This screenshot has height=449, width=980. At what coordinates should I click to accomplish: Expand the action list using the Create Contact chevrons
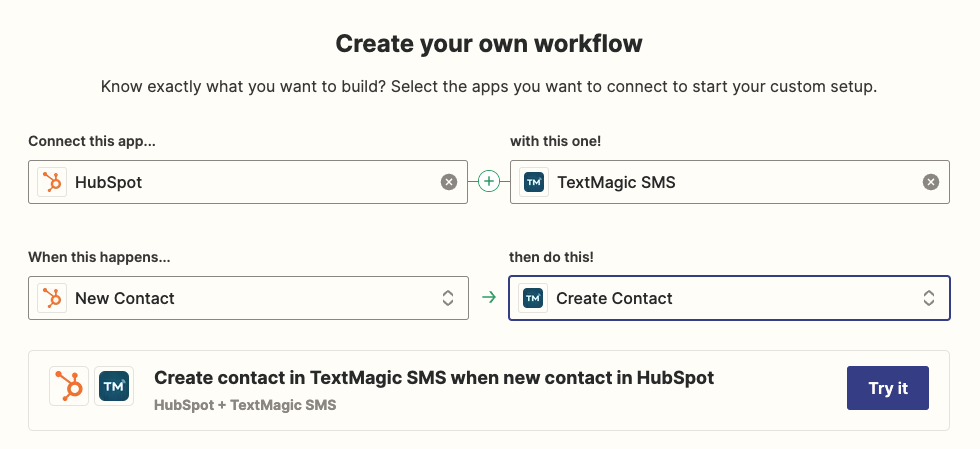tap(929, 298)
